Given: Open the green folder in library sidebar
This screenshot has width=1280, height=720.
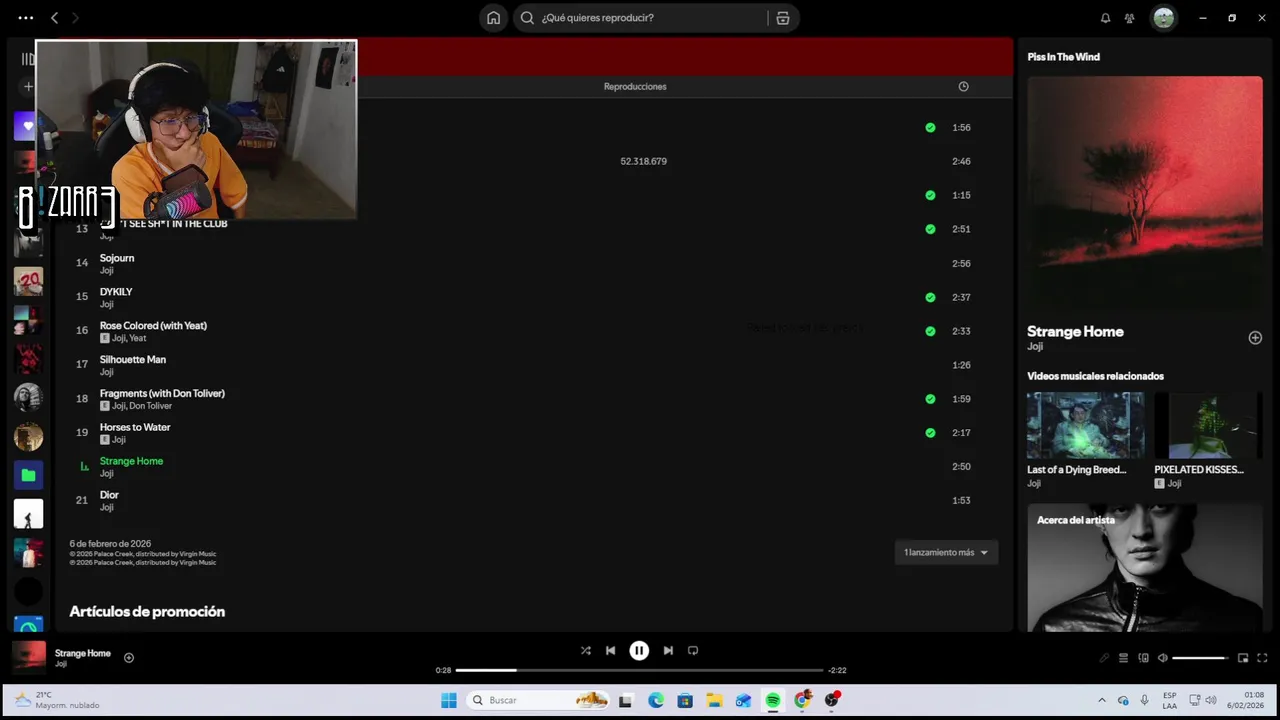Looking at the screenshot, I should [28, 475].
